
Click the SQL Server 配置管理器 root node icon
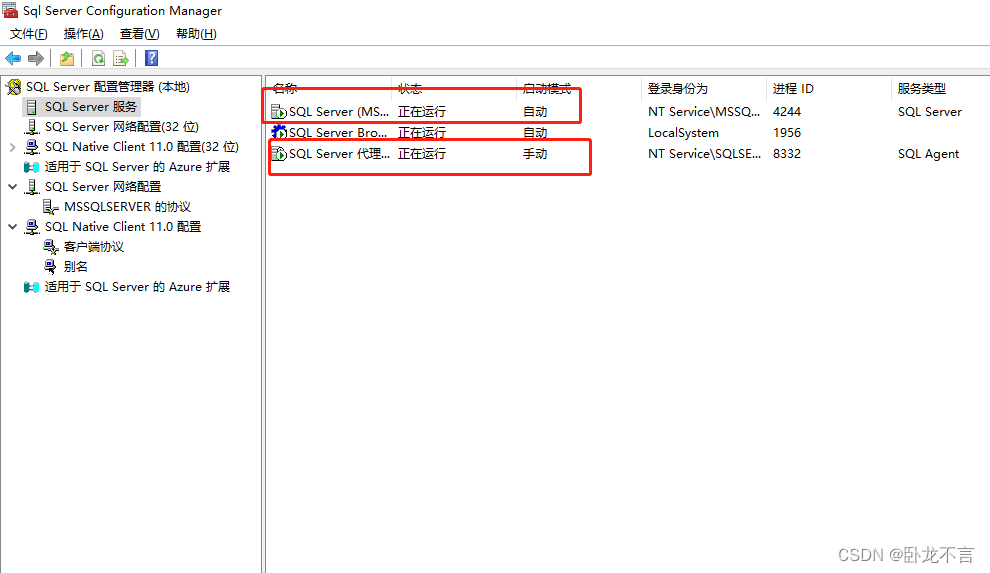tap(13, 87)
